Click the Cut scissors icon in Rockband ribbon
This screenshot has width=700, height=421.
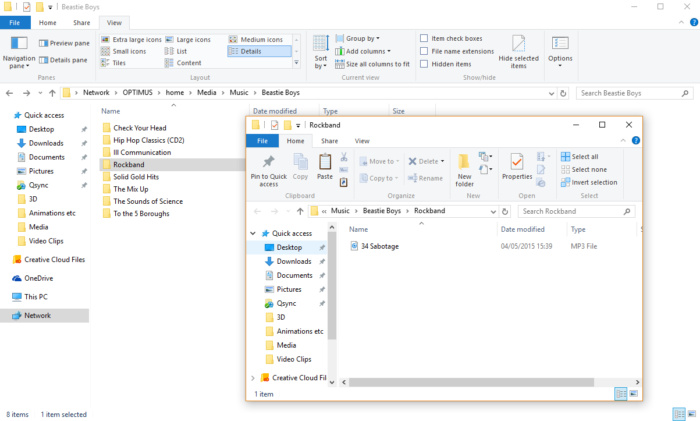tap(344, 157)
